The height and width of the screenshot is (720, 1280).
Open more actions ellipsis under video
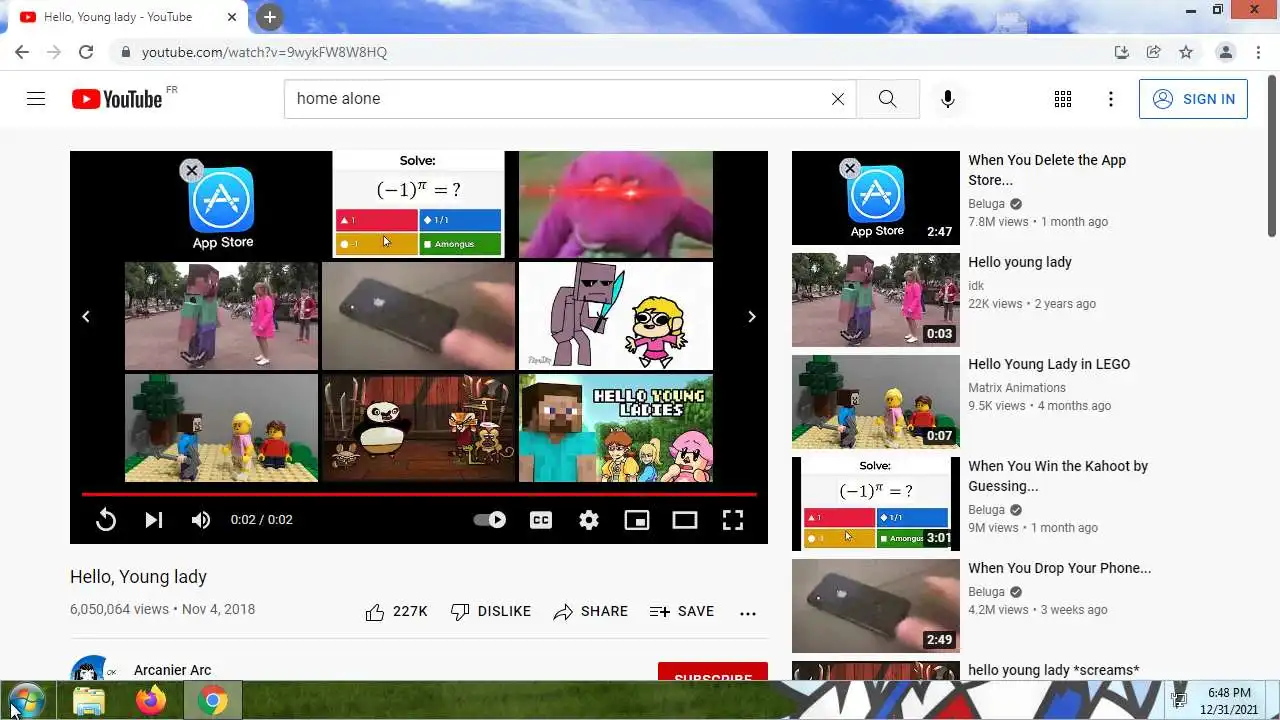748,612
